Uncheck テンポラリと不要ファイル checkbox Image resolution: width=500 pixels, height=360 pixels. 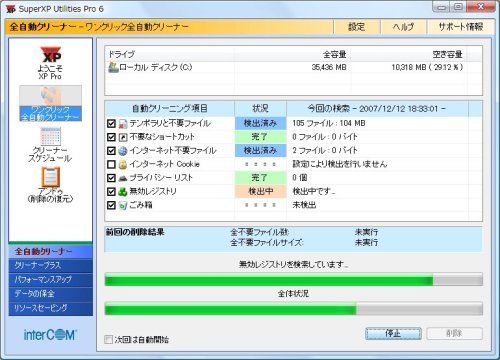[111, 124]
